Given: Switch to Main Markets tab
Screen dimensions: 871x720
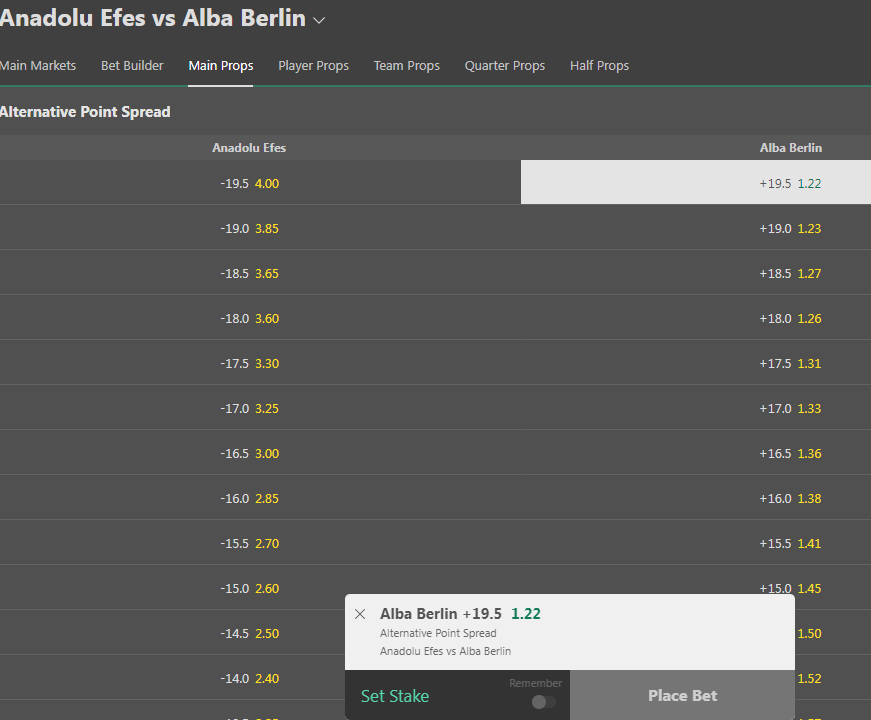Looking at the screenshot, I should [38, 66].
